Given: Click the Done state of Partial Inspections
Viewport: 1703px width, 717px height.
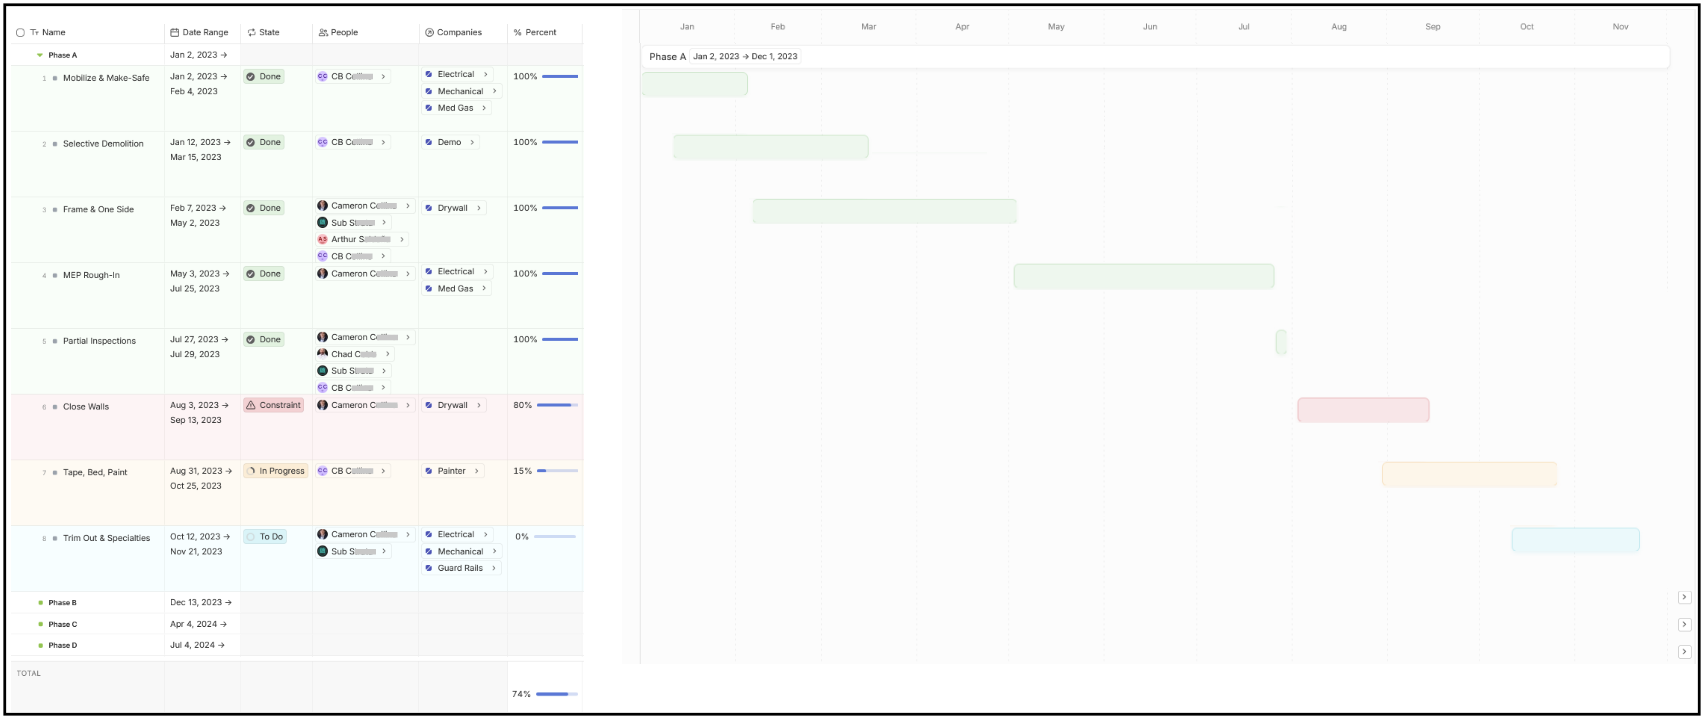Looking at the screenshot, I should 264,340.
